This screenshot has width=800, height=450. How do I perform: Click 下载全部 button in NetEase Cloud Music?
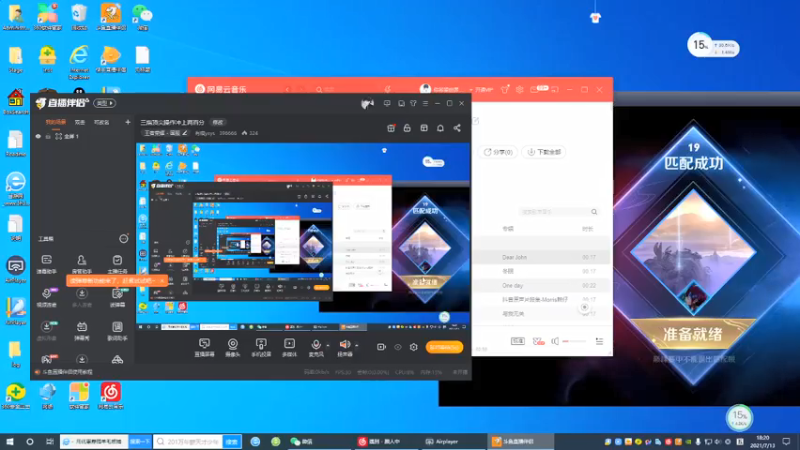pos(544,152)
